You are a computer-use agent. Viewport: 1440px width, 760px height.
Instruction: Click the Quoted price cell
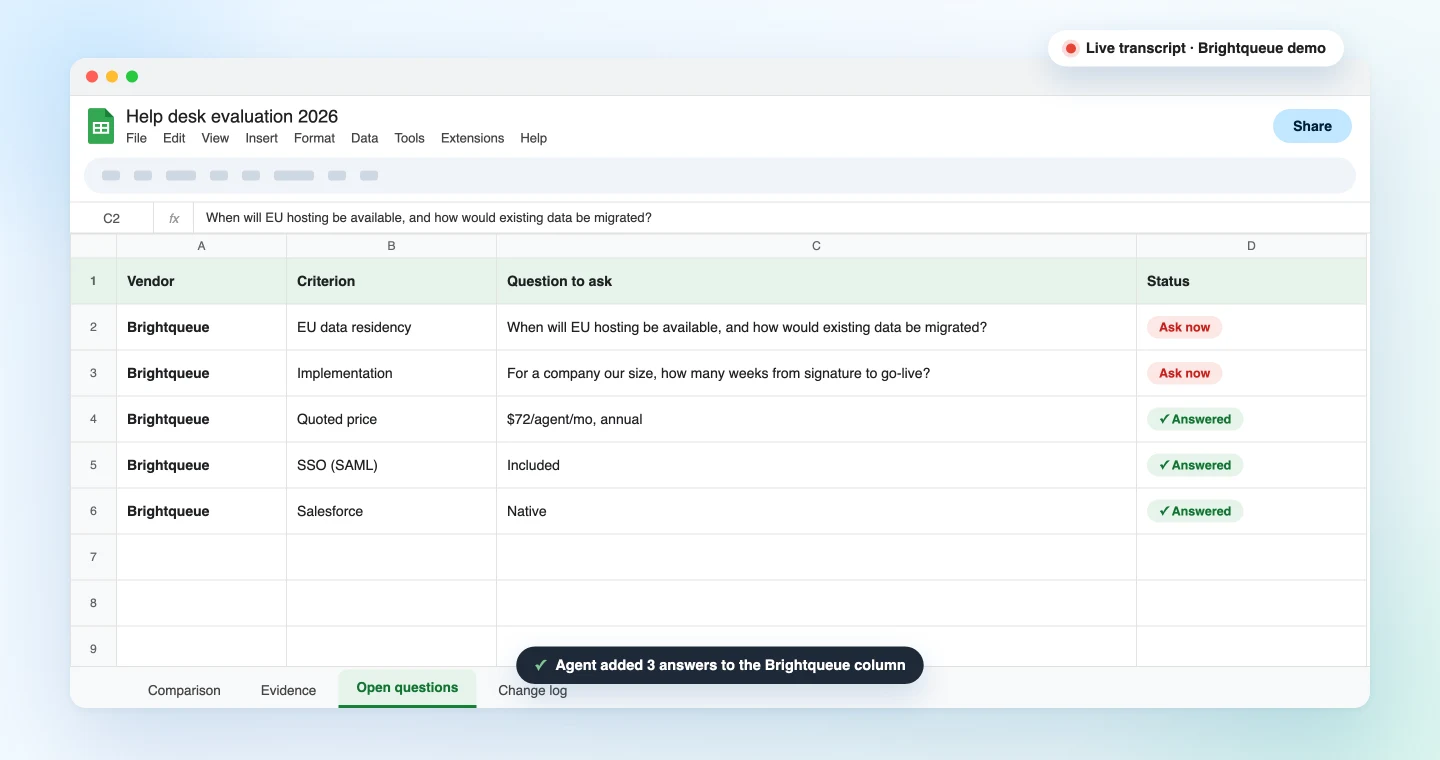click(391, 419)
